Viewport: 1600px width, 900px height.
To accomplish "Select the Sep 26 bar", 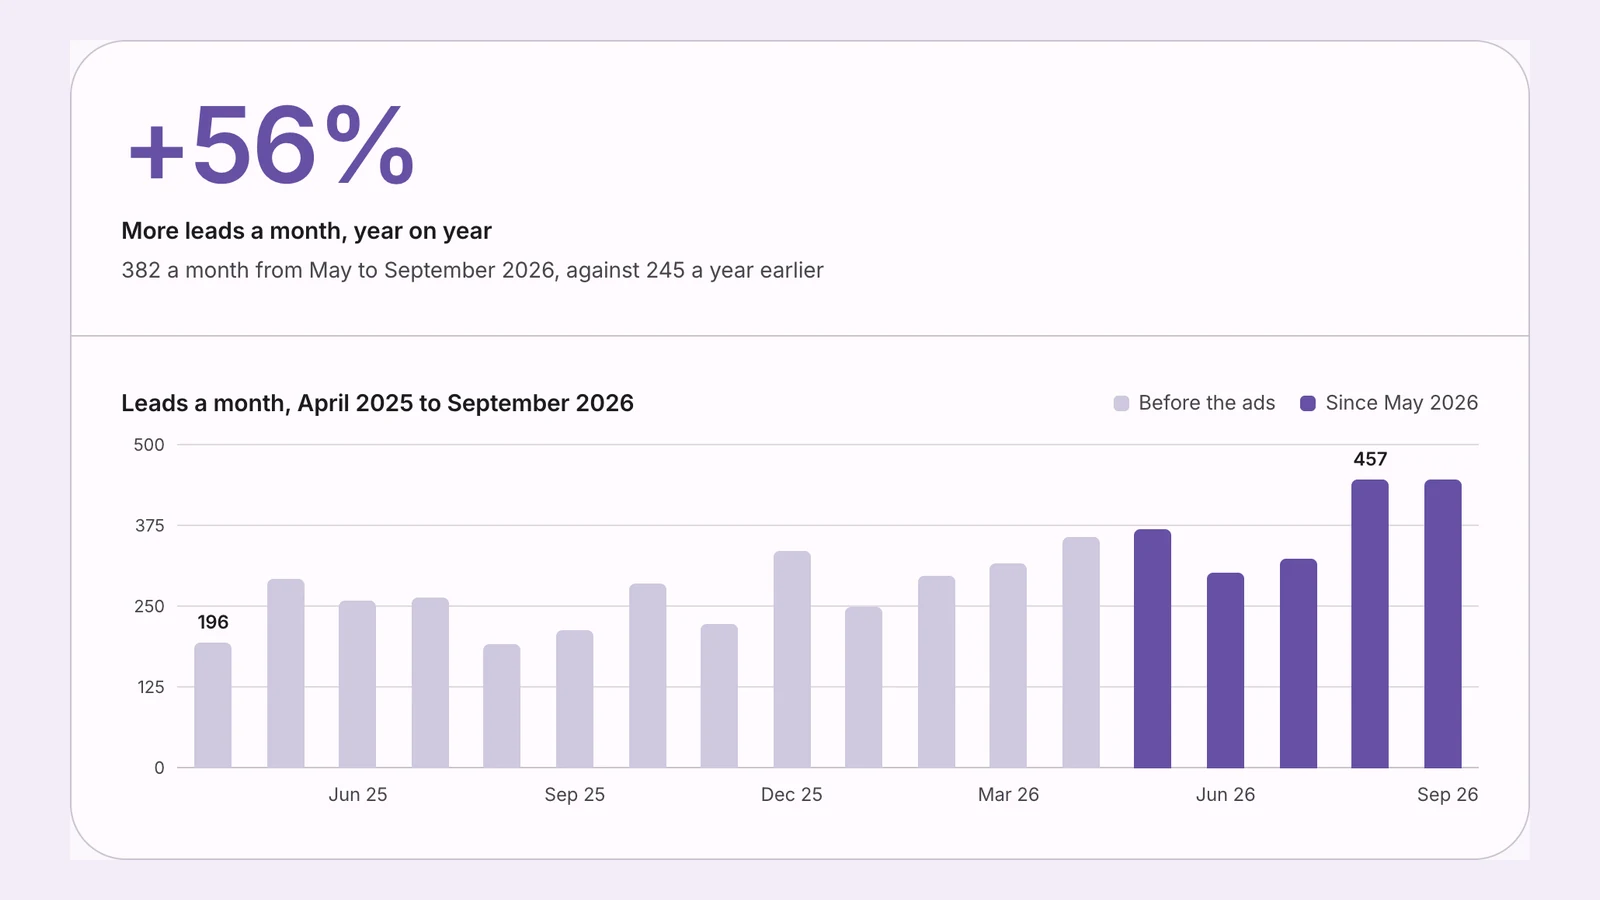I will point(1443,624).
